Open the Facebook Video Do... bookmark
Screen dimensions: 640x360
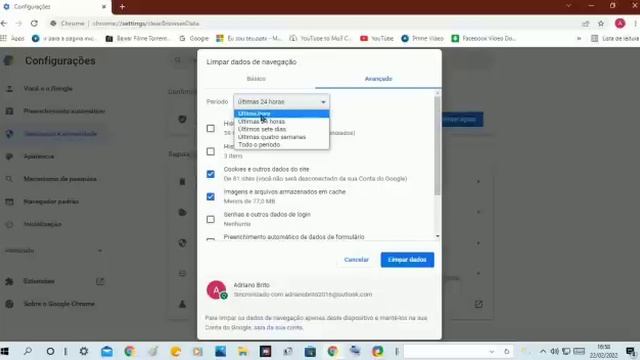pyautogui.click(x=484, y=38)
